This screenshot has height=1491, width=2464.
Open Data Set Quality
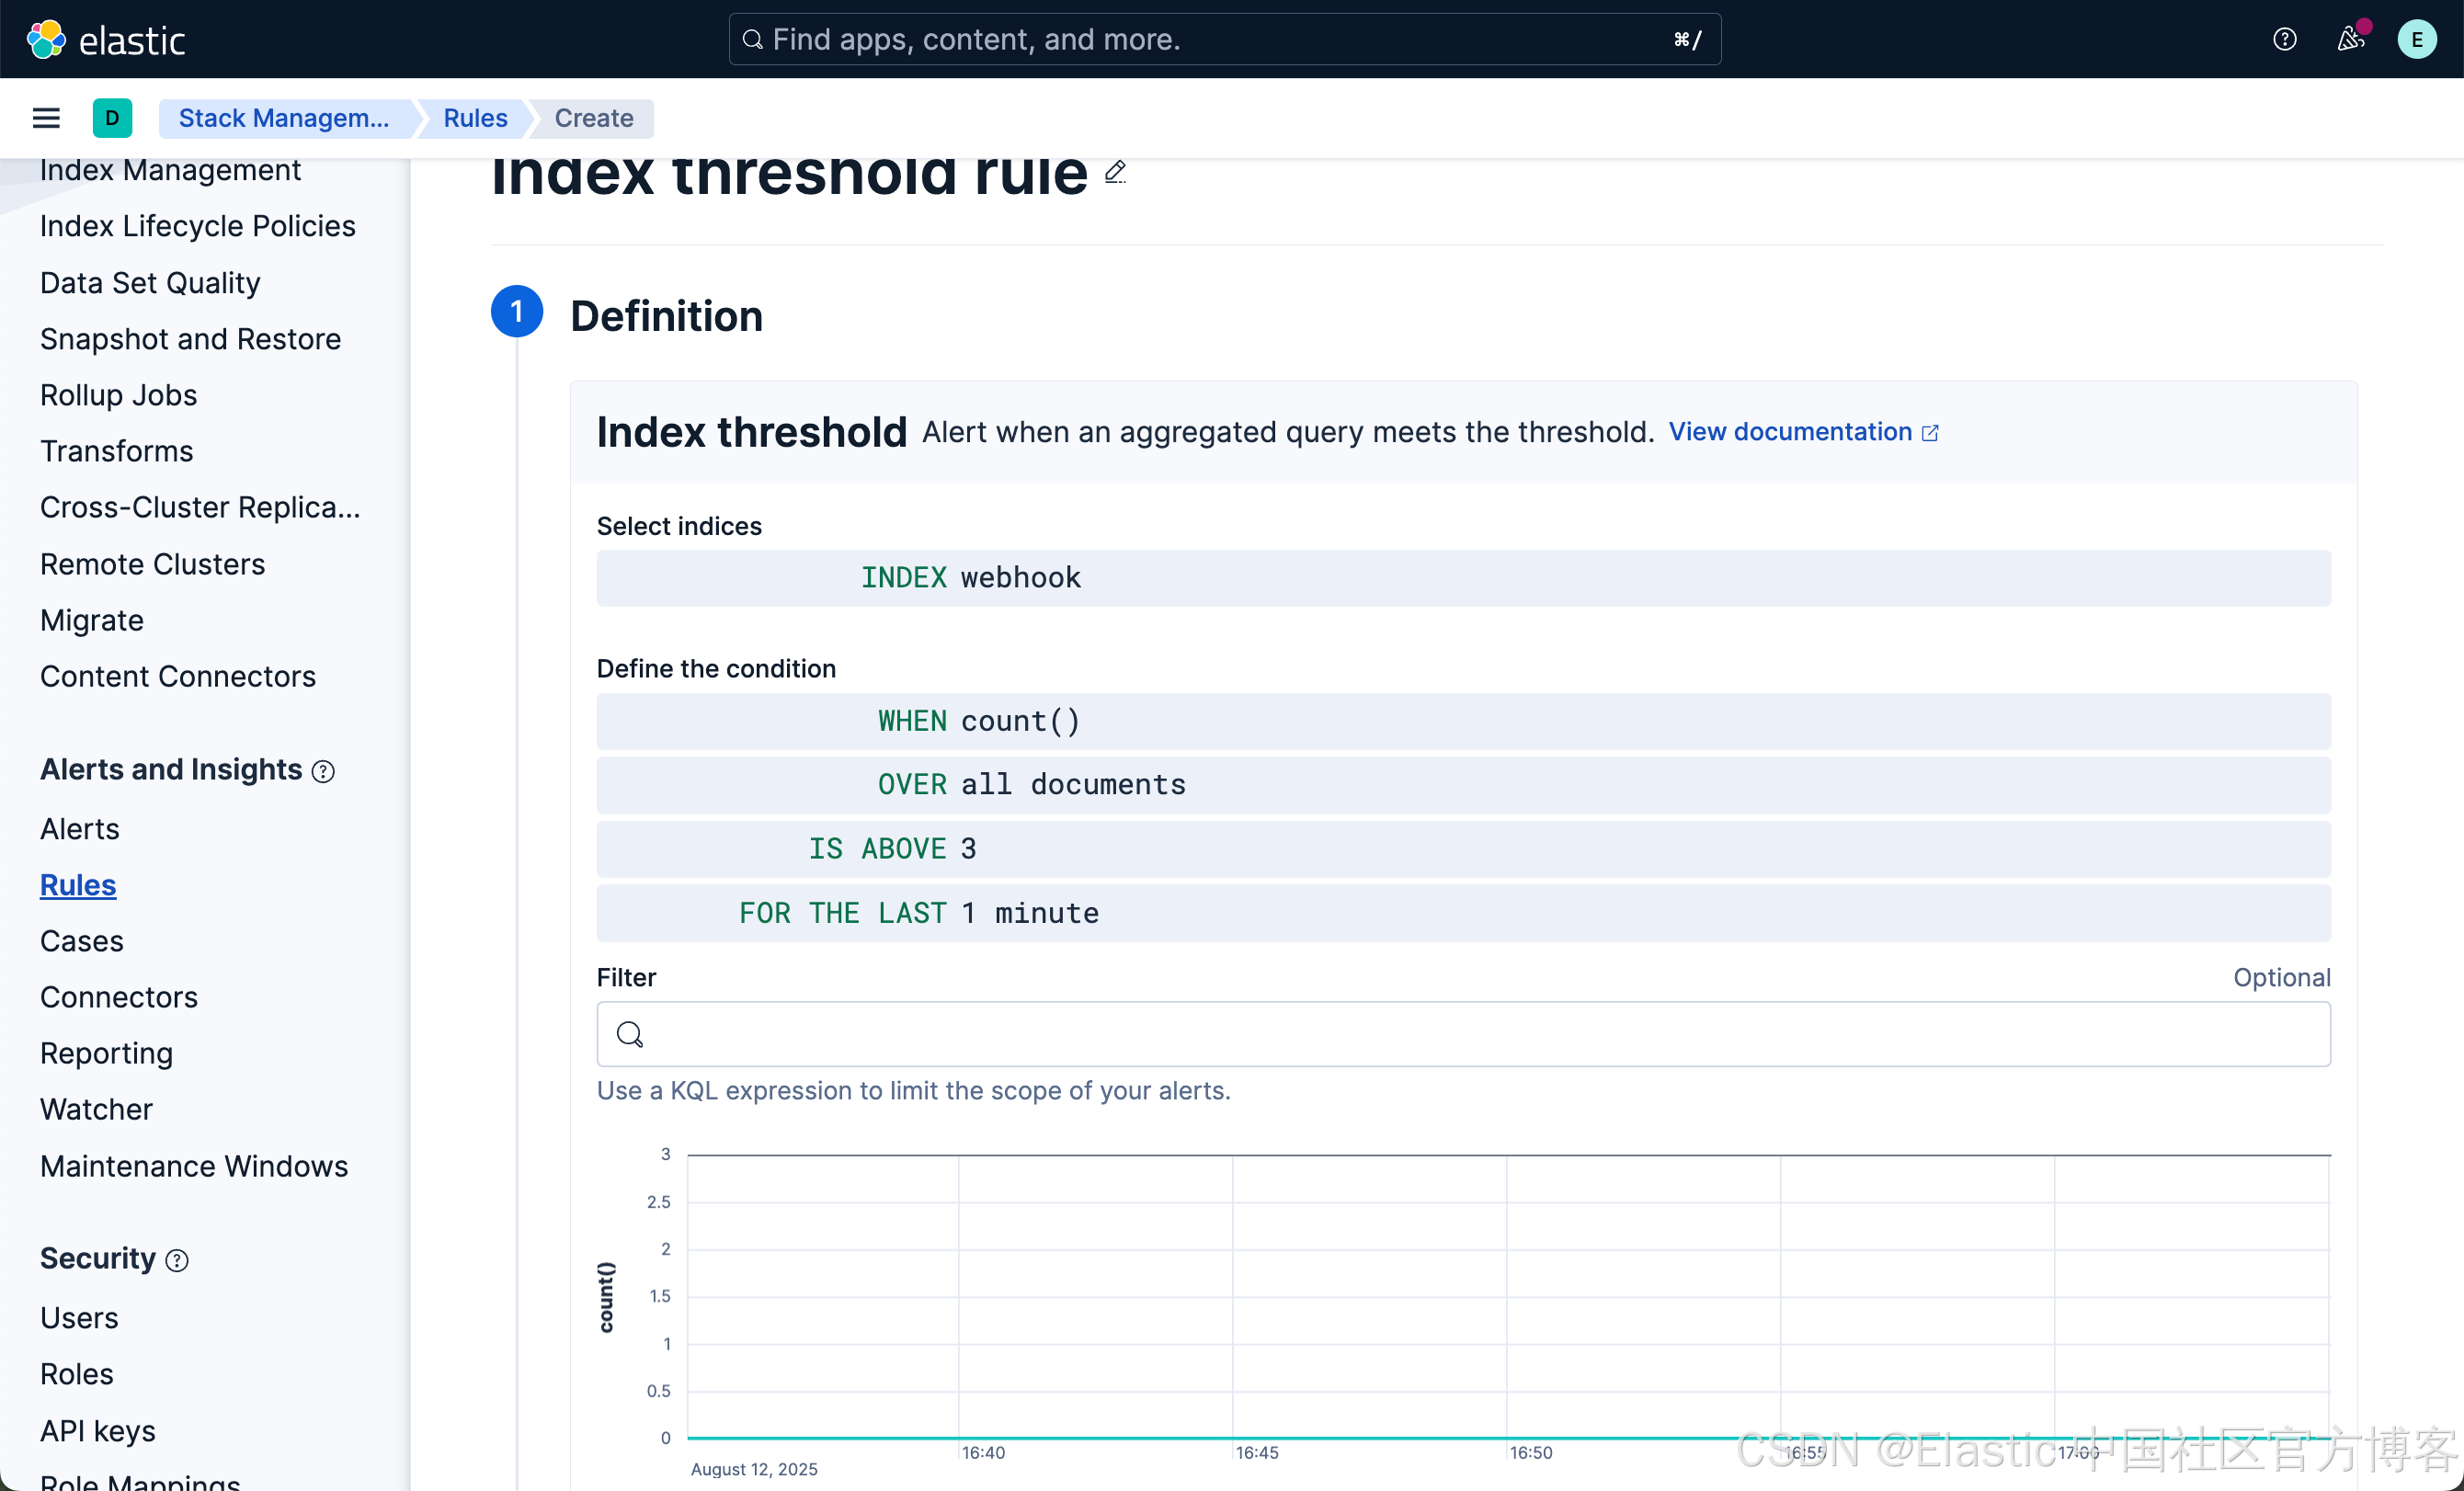pyautogui.click(x=150, y=283)
